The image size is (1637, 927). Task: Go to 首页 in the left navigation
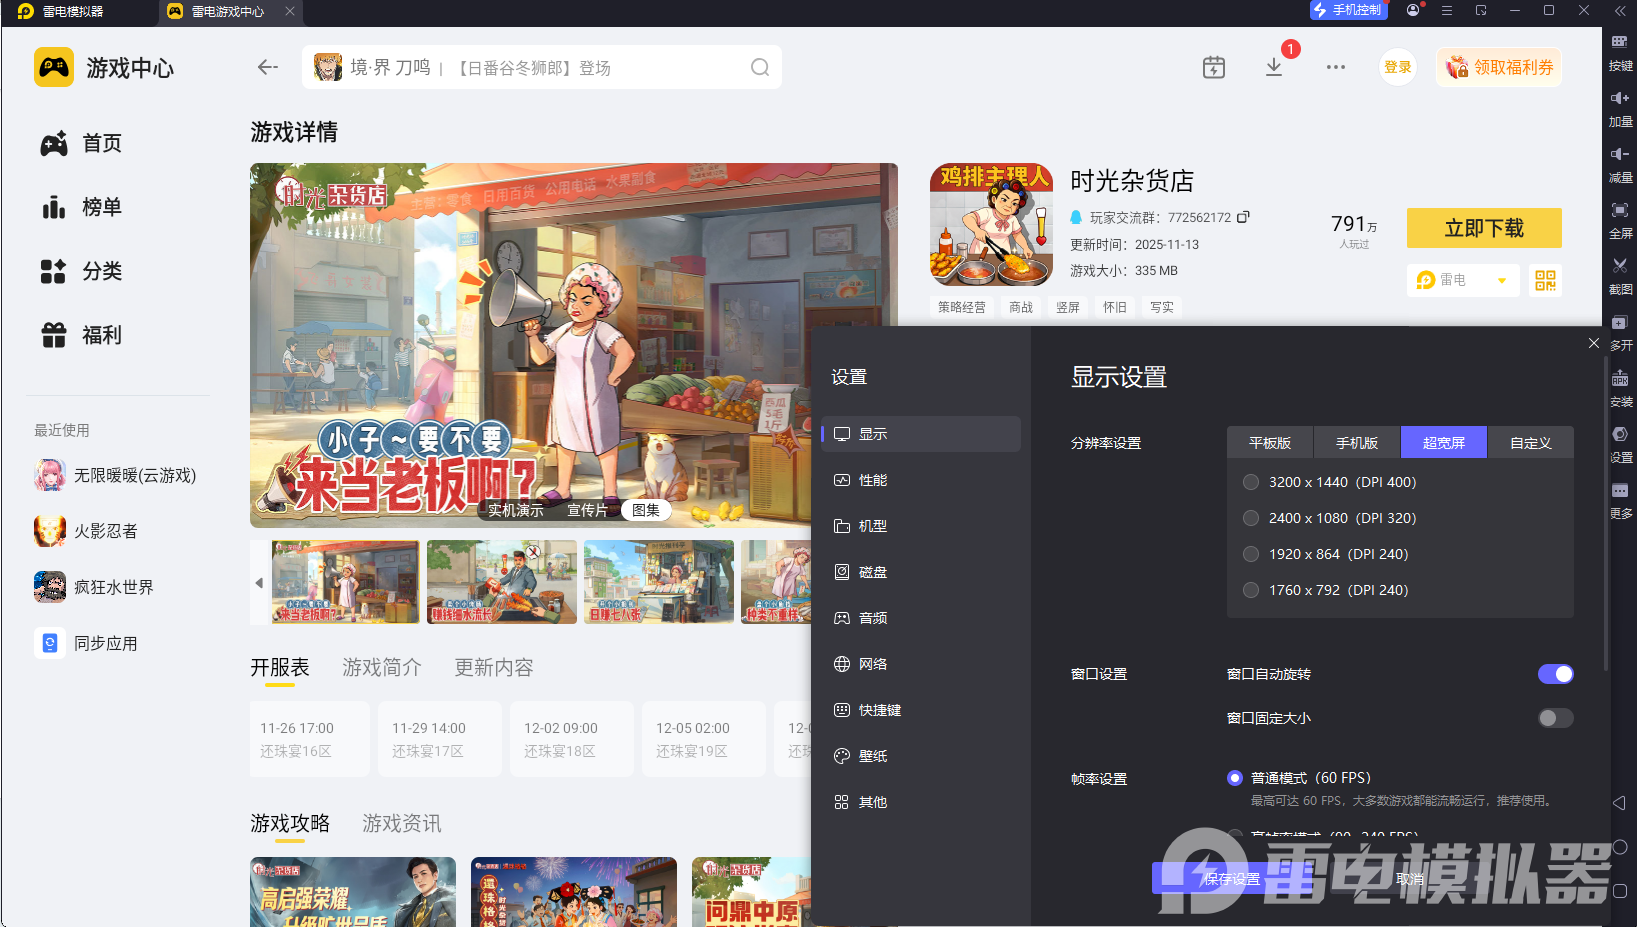82,143
